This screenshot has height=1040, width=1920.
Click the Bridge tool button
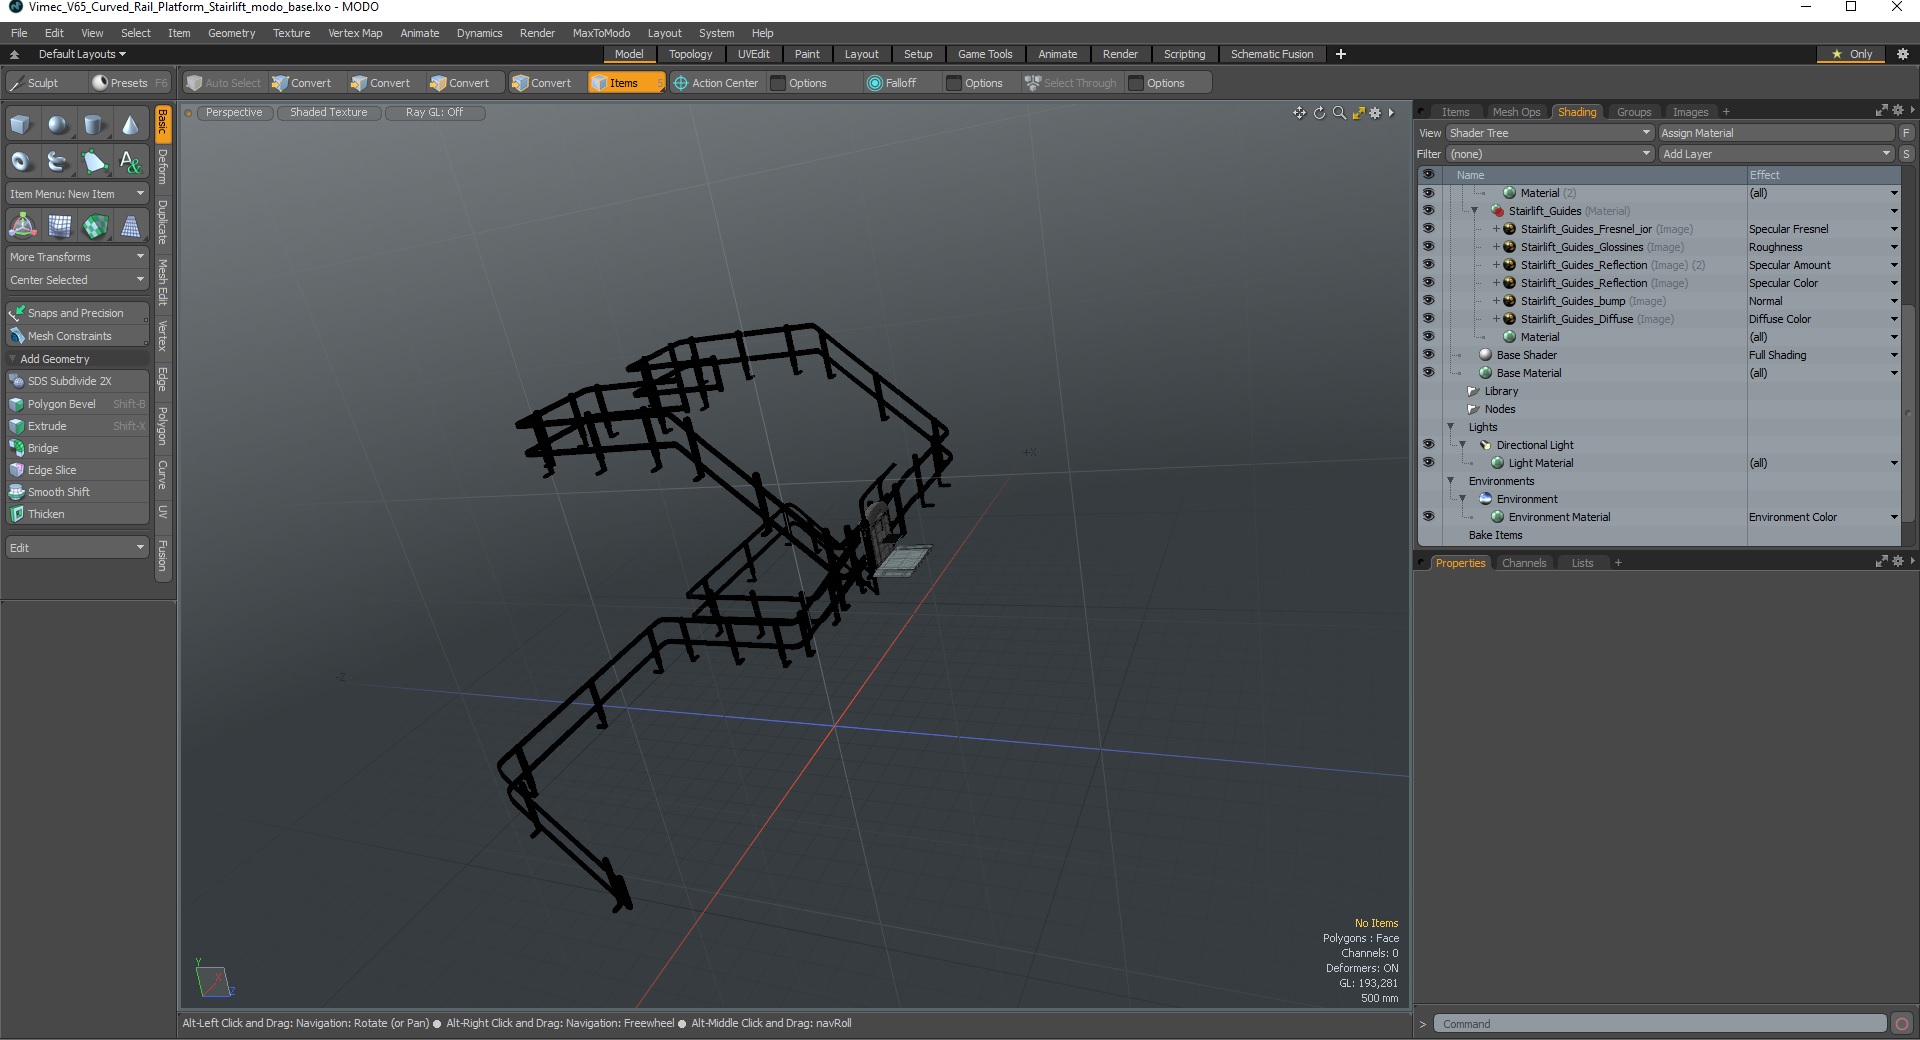78,448
